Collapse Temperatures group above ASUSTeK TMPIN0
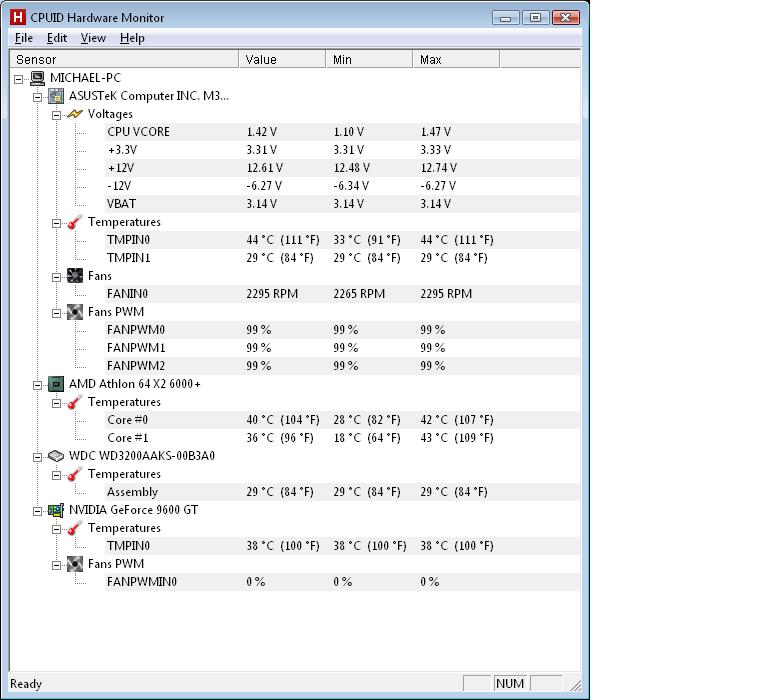Screen dimensions: 779x700 [x=57, y=223]
